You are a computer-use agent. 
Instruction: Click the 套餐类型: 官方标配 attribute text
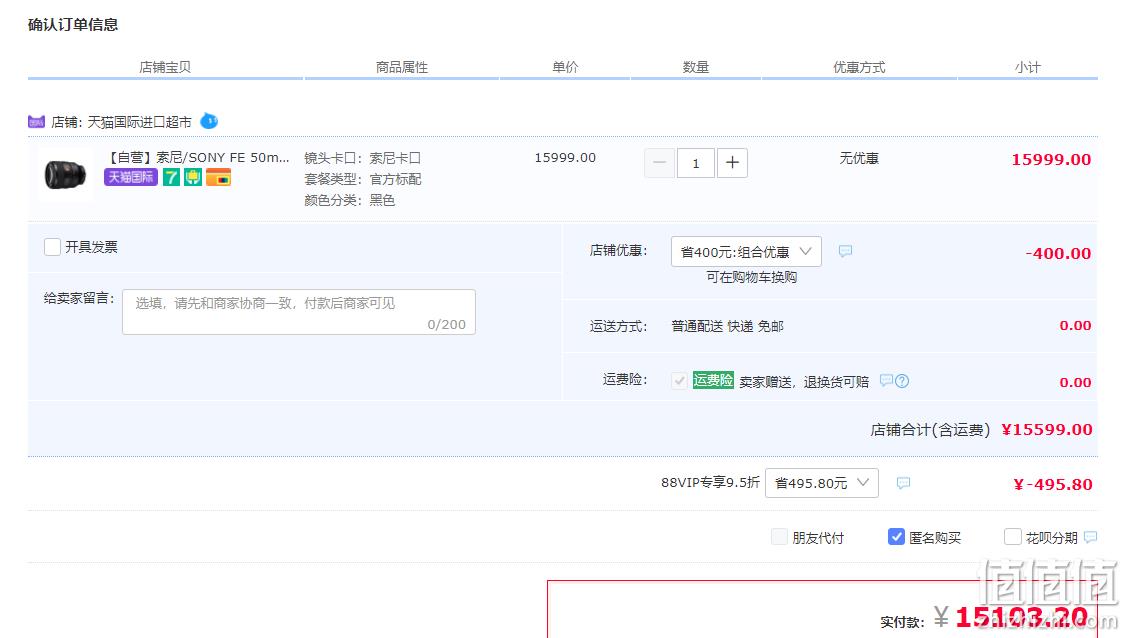pos(362,179)
